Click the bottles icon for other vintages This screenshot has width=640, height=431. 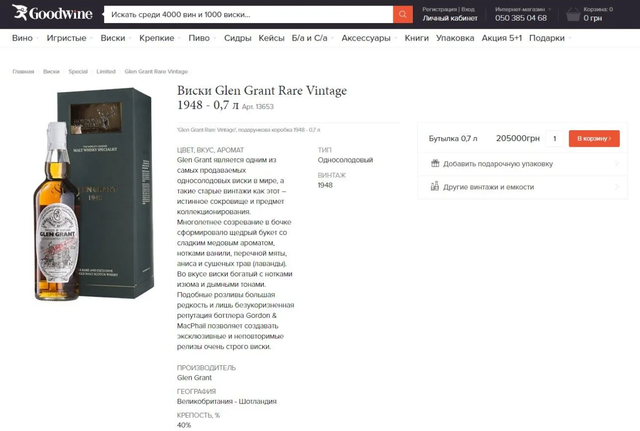pyautogui.click(x=435, y=187)
